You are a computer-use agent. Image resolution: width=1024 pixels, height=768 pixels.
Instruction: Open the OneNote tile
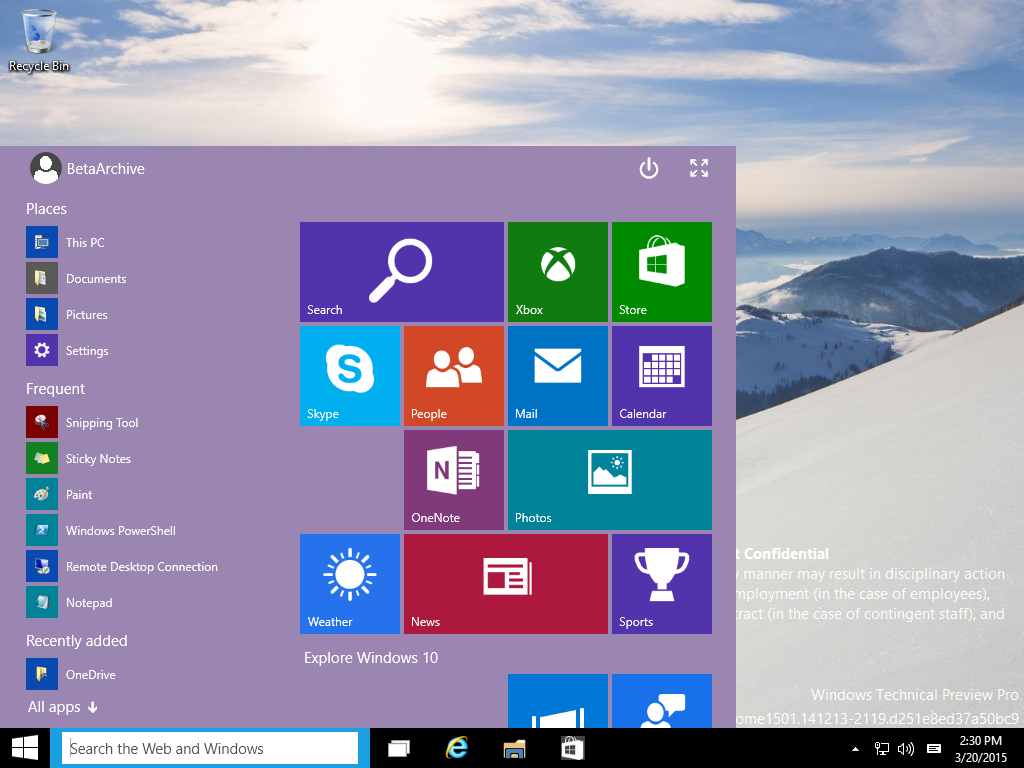[x=453, y=479]
